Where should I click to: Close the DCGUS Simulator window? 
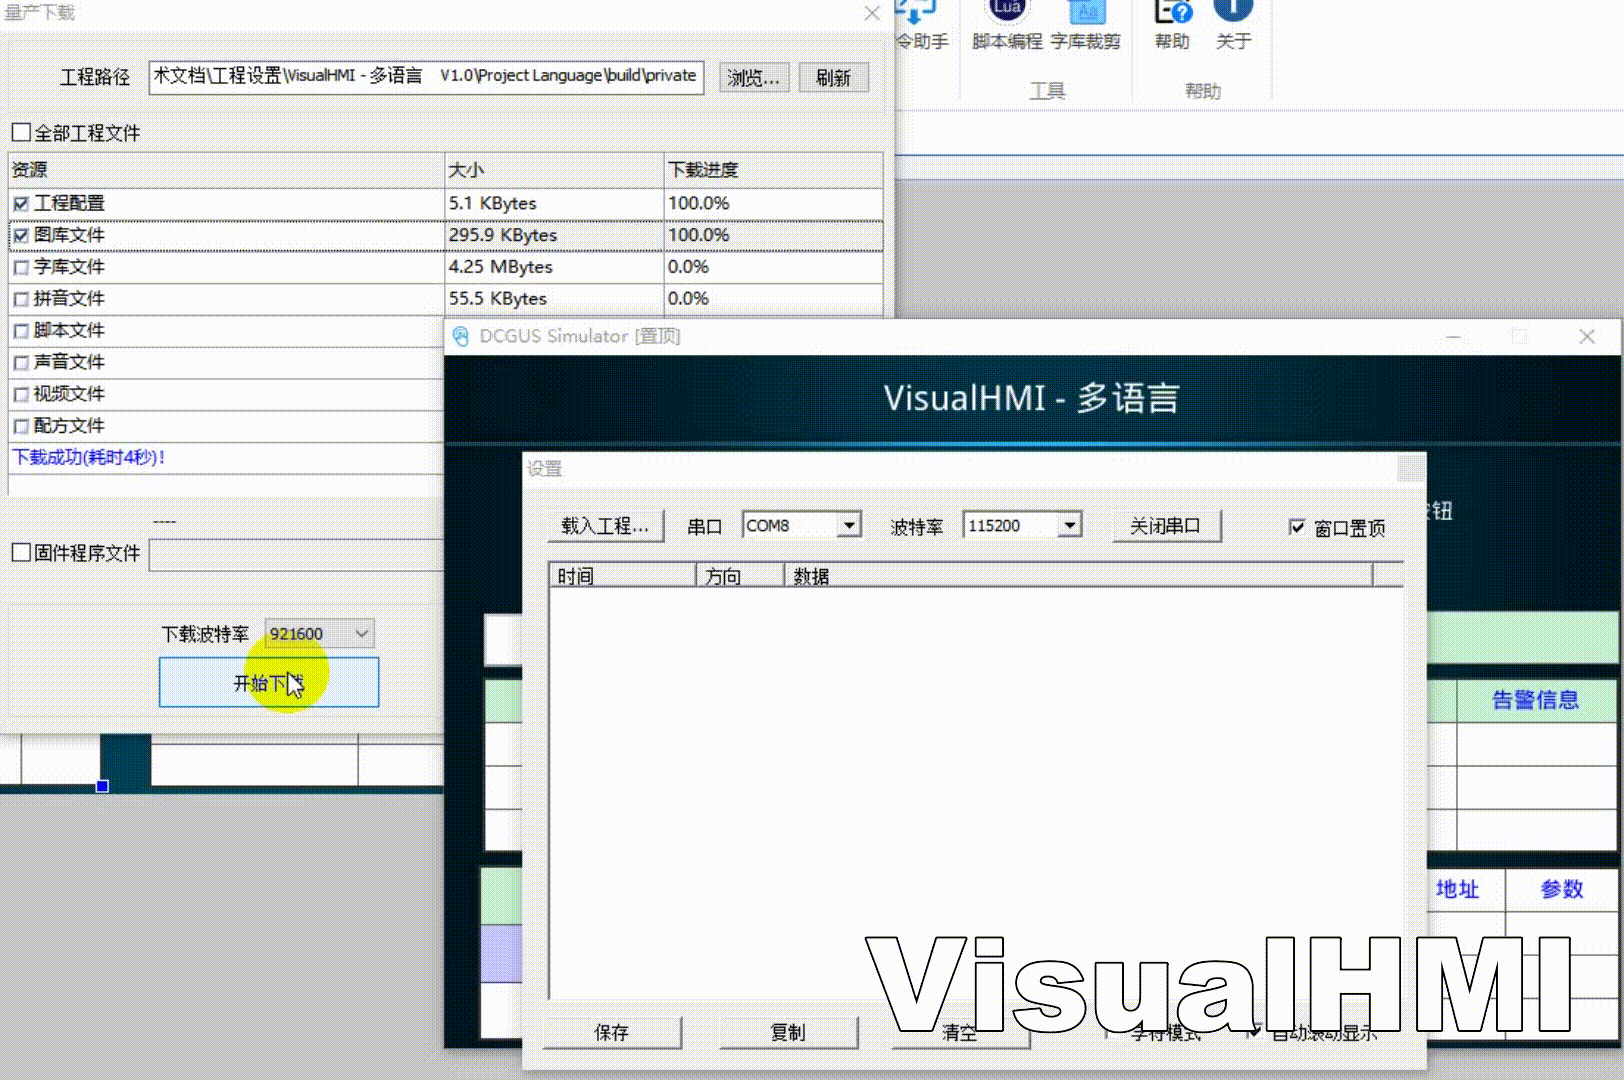coord(1587,337)
